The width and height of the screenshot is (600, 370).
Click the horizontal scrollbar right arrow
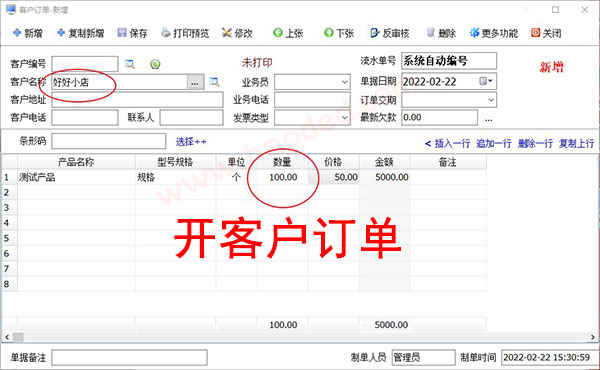[x=593, y=337]
